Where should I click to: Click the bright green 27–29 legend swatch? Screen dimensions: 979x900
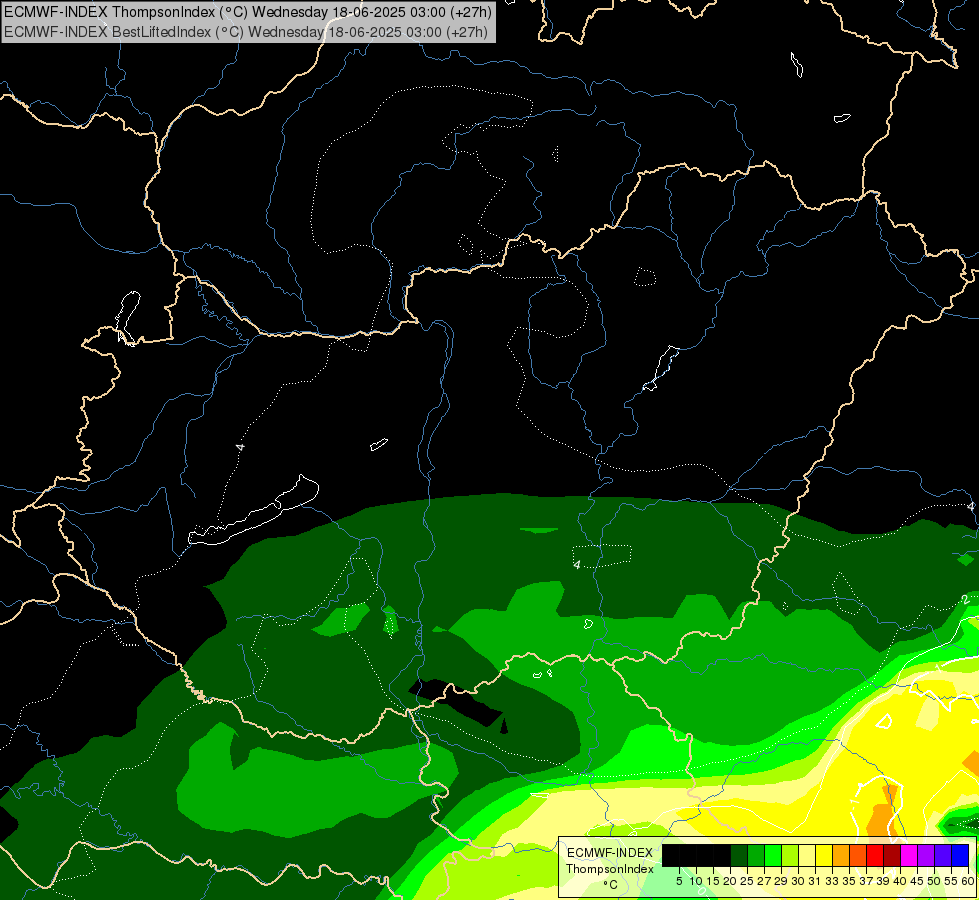click(x=772, y=856)
